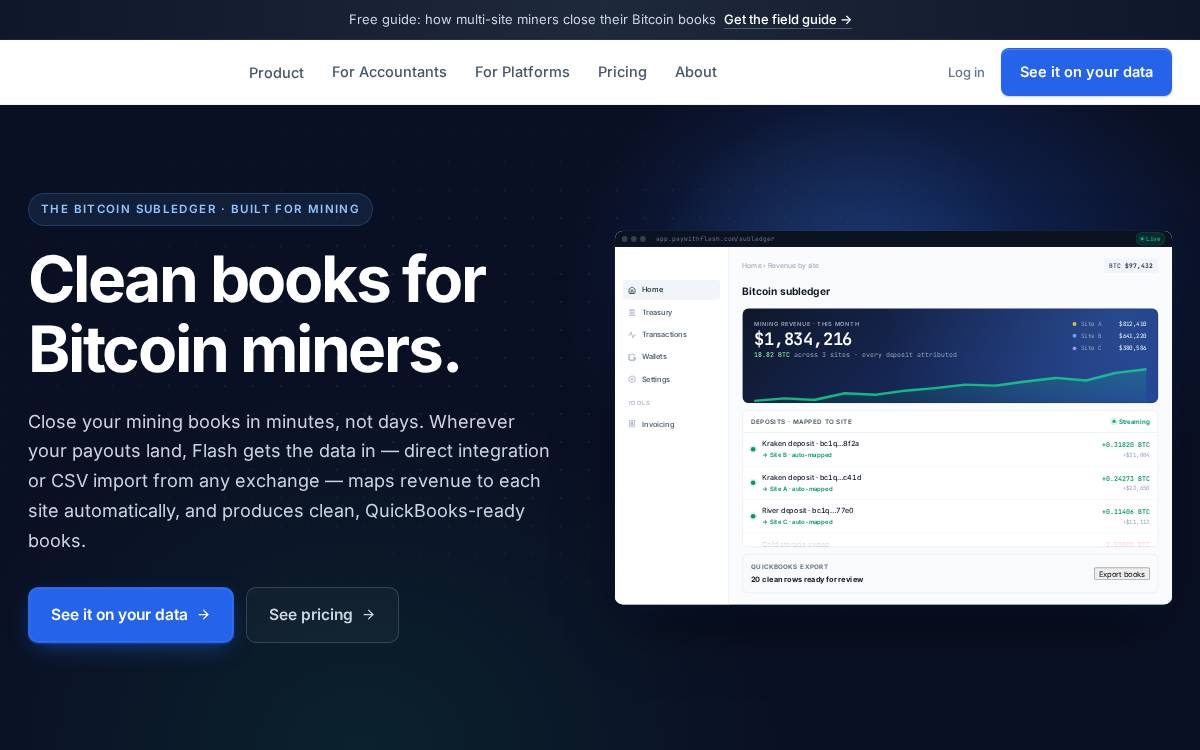Click the QUICKBOOKS EXPORT label
Image resolution: width=1200 pixels, height=750 pixels.
pos(790,567)
